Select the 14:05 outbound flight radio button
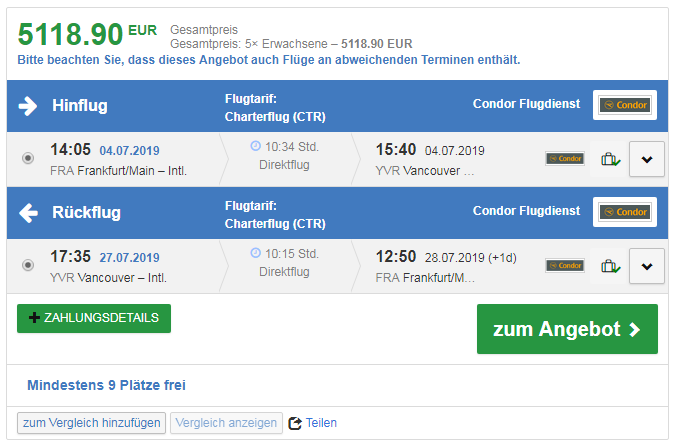The width and height of the screenshot is (677, 446). click(x=27, y=158)
